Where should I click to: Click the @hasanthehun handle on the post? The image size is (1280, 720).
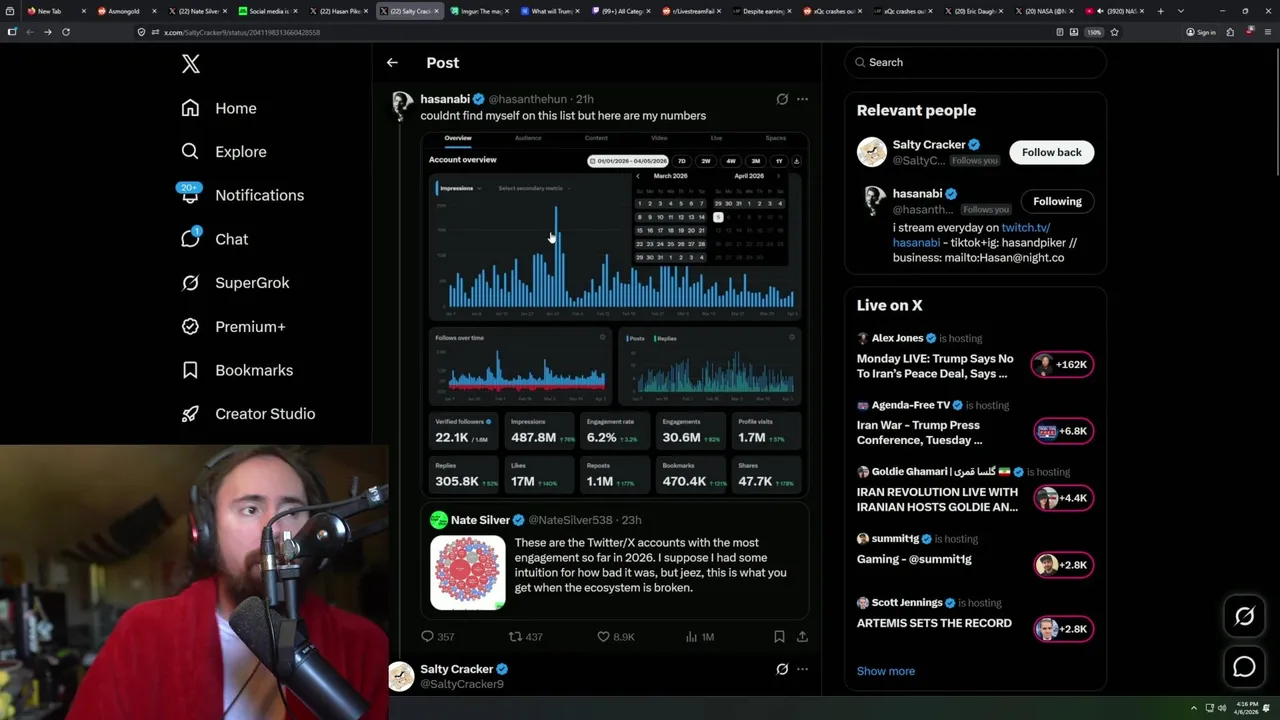click(x=527, y=99)
